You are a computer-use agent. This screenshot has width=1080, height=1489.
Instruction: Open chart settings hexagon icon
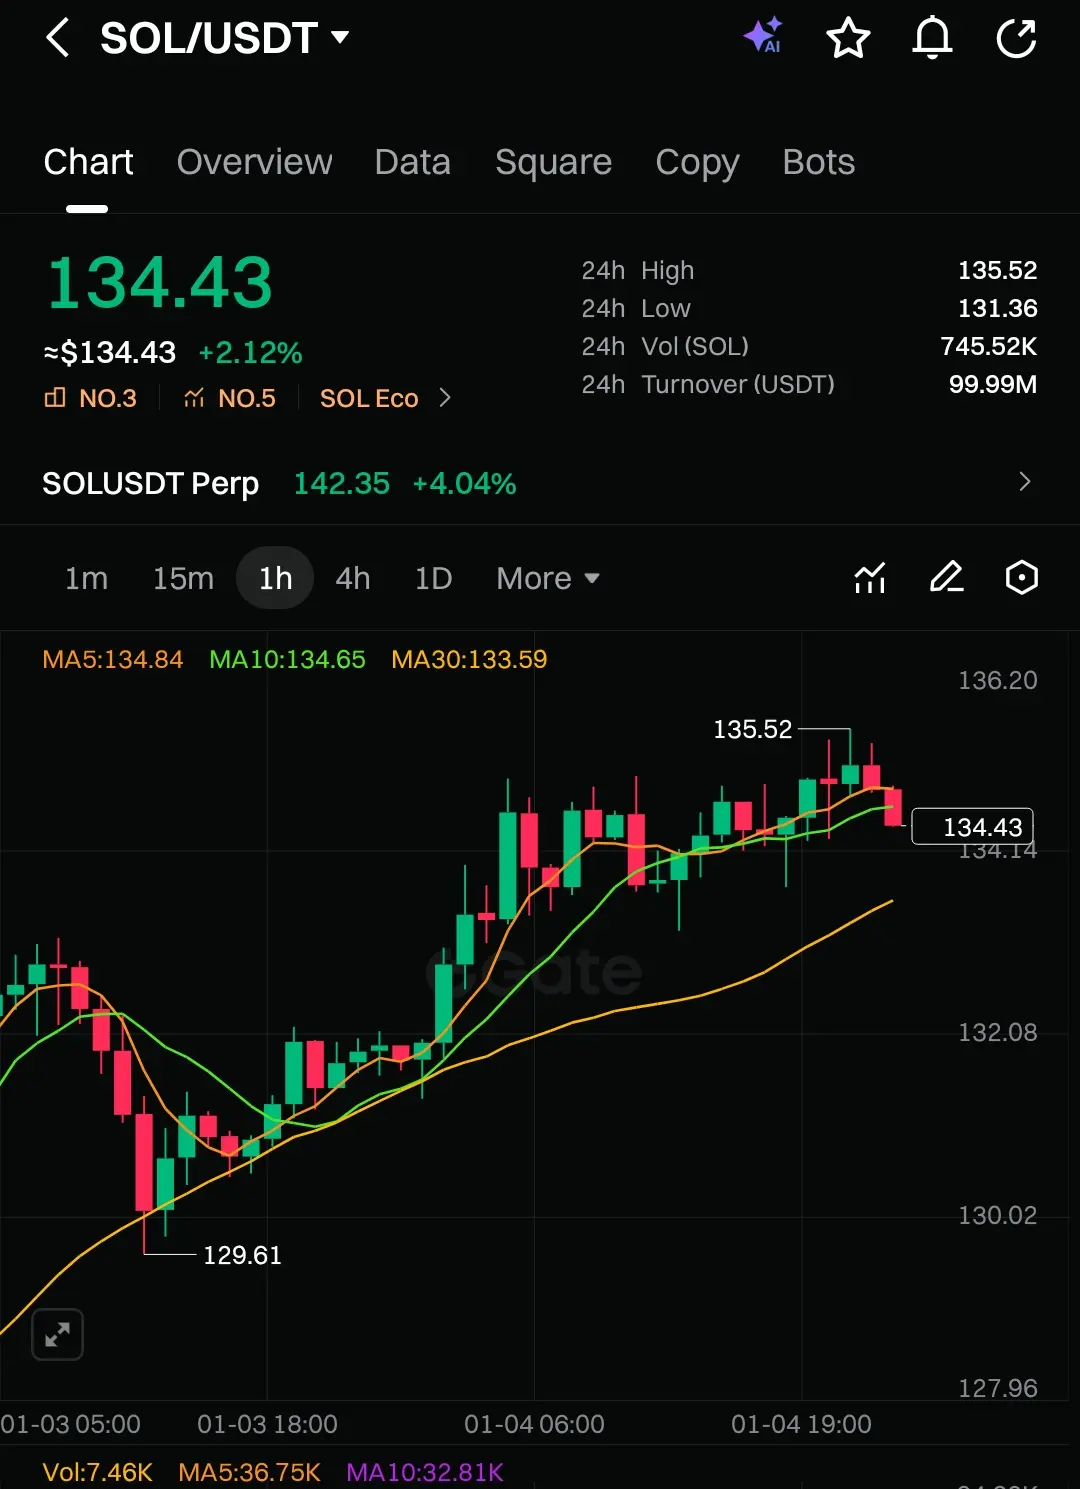click(x=1021, y=577)
